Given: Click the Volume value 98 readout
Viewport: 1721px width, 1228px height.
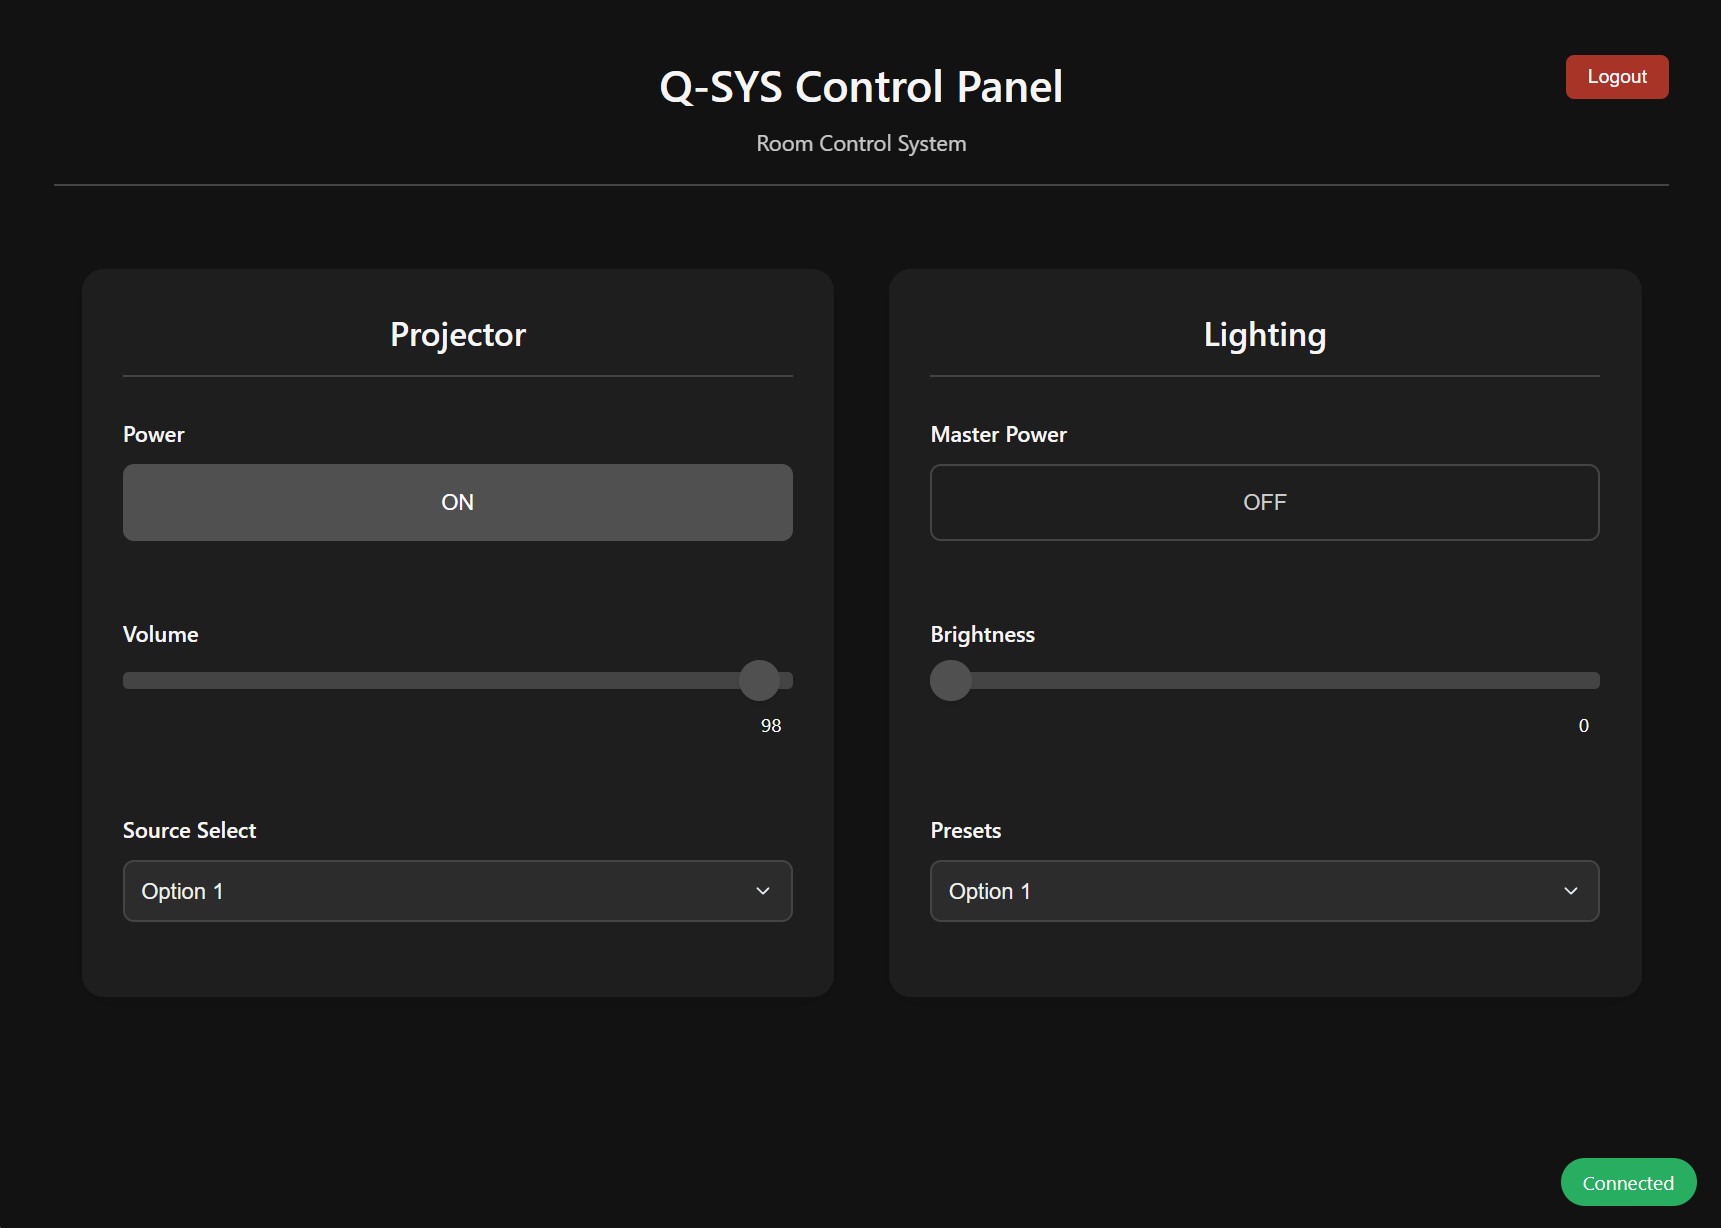Looking at the screenshot, I should point(770,726).
